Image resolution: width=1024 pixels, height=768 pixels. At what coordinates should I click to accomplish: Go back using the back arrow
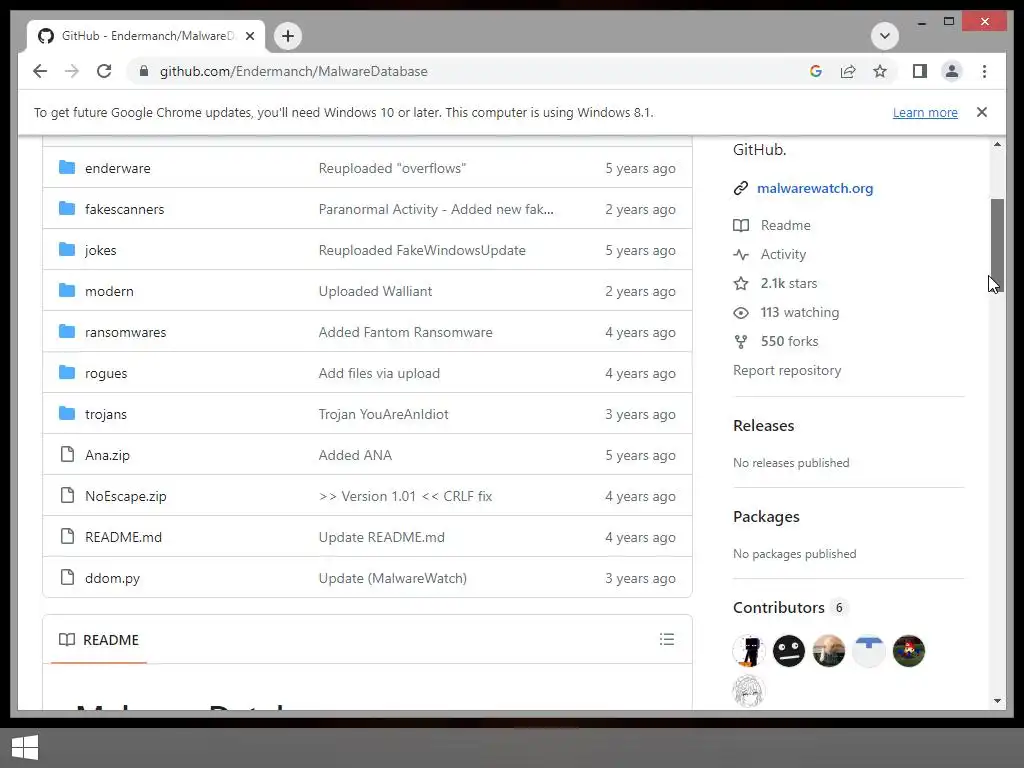click(40, 71)
